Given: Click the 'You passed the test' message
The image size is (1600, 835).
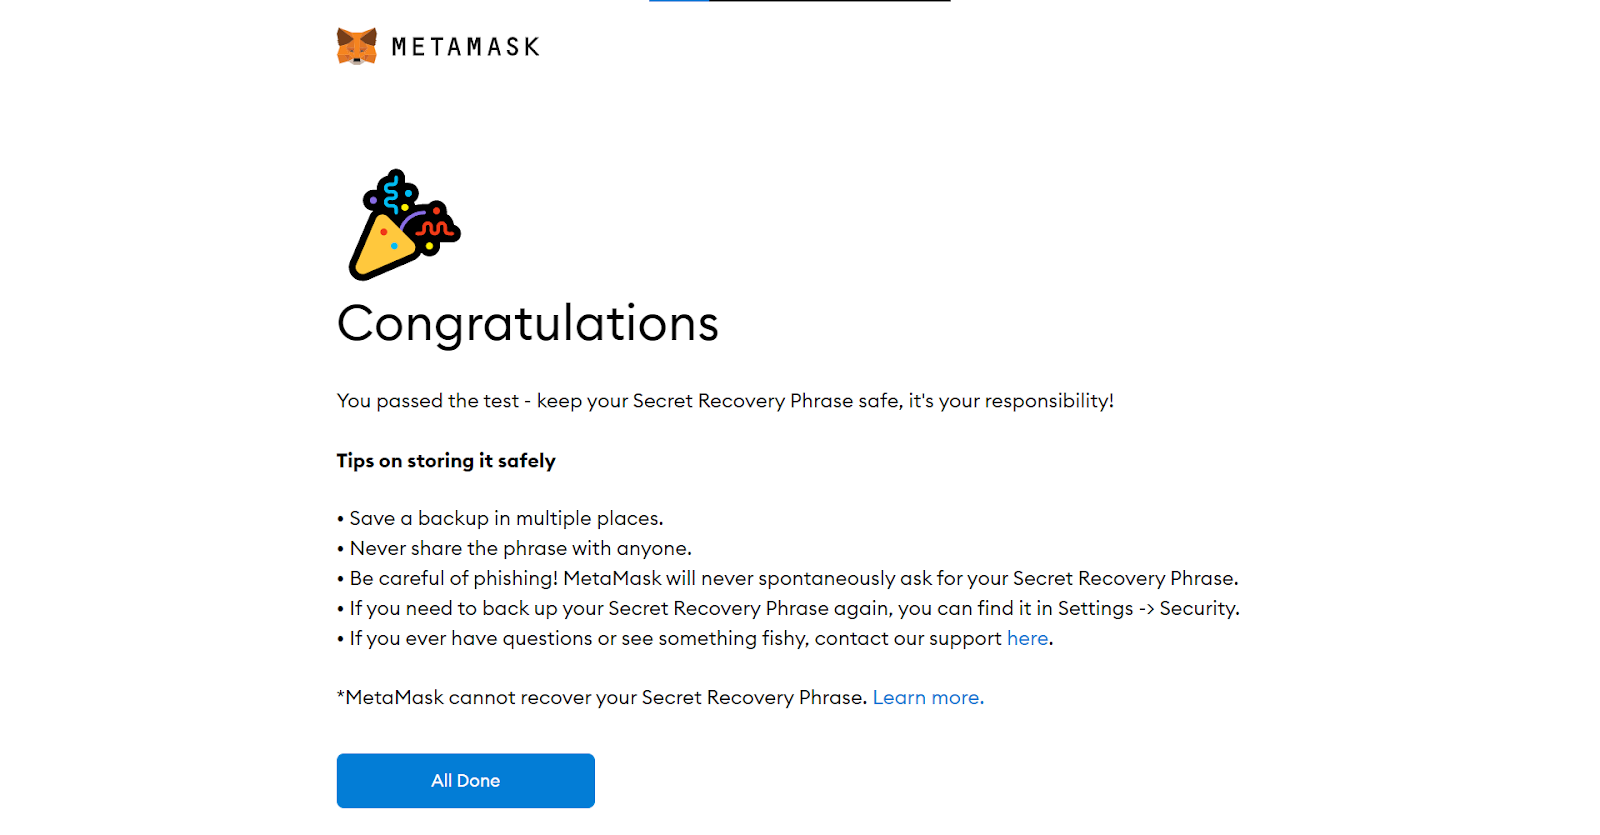Looking at the screenshot, I should [x=725, y=401].
